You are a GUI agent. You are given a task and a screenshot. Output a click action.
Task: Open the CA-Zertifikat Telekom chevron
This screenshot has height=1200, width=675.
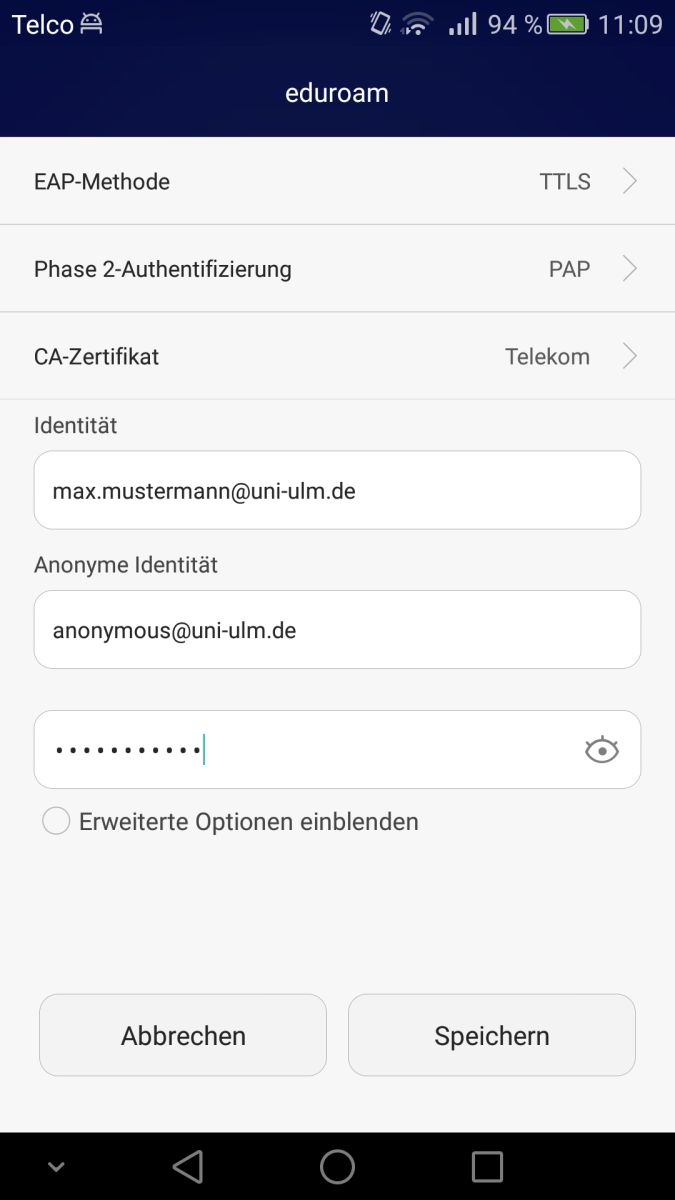629,357
